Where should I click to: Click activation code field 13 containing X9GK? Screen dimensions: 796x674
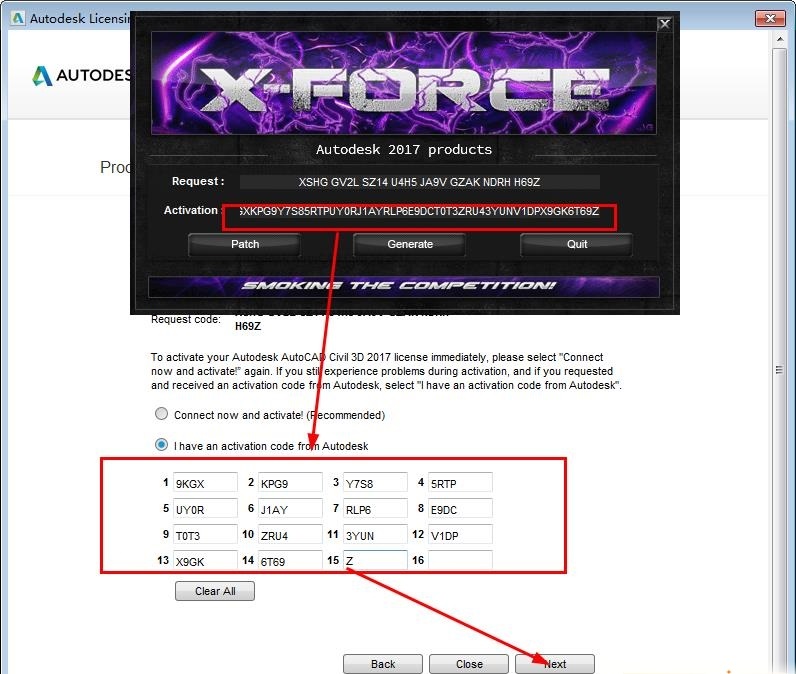[x=205, y=560]
